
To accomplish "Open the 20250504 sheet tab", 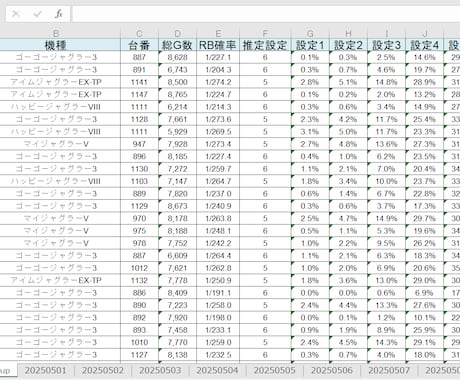I will tap(217, 370).
